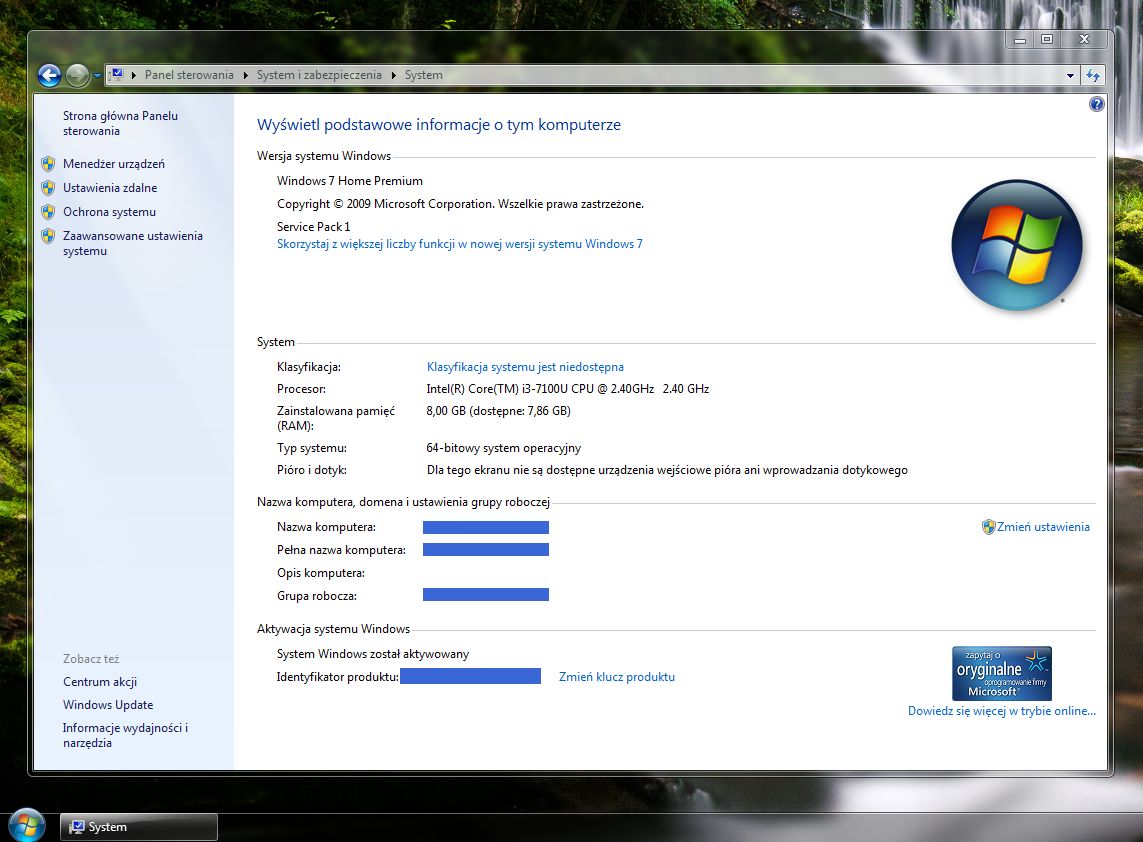Open Windows Update link
Viewport: 1143px width, 842px height.
coord(108,705)
